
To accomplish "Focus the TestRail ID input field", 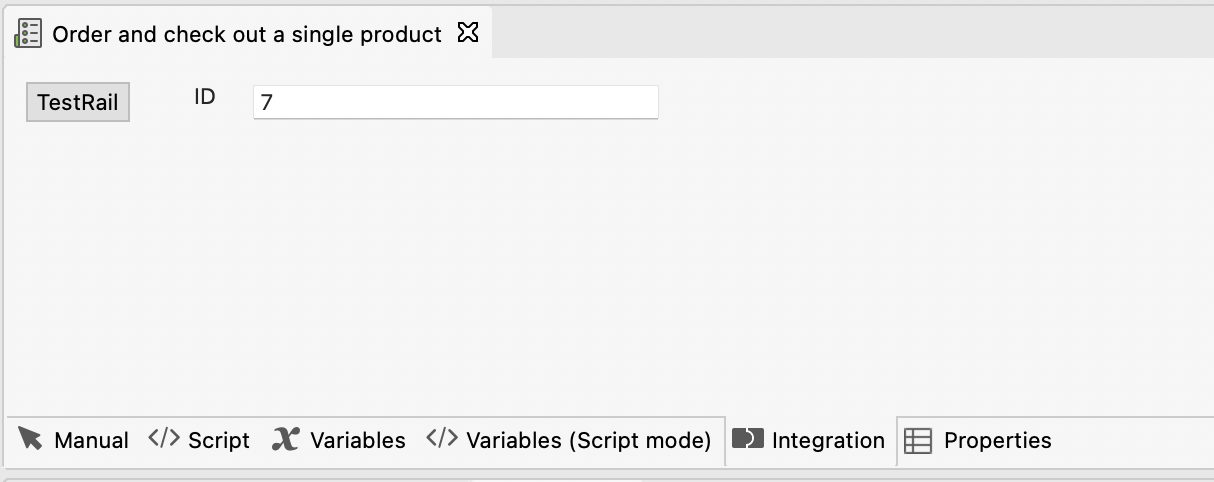I will click(x=455, y=102).
